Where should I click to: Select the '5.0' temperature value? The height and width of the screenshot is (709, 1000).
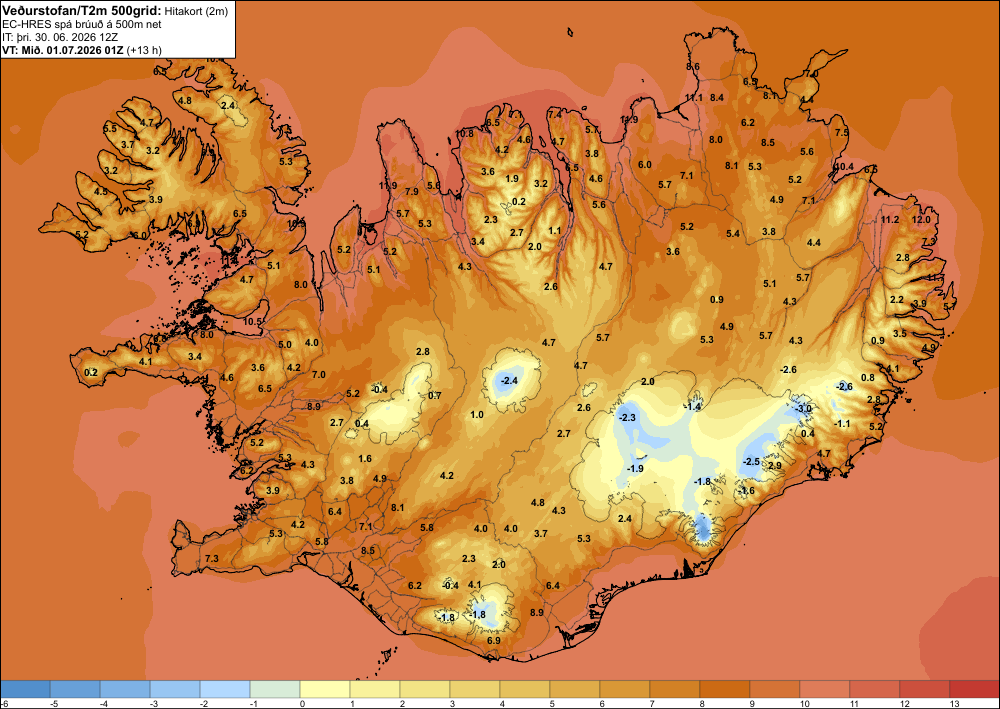click(284, 344)
